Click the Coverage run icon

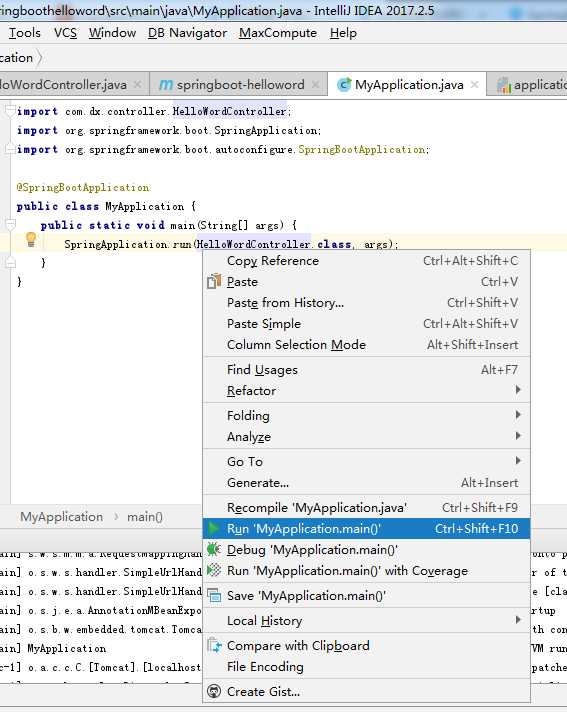point(214,570)
